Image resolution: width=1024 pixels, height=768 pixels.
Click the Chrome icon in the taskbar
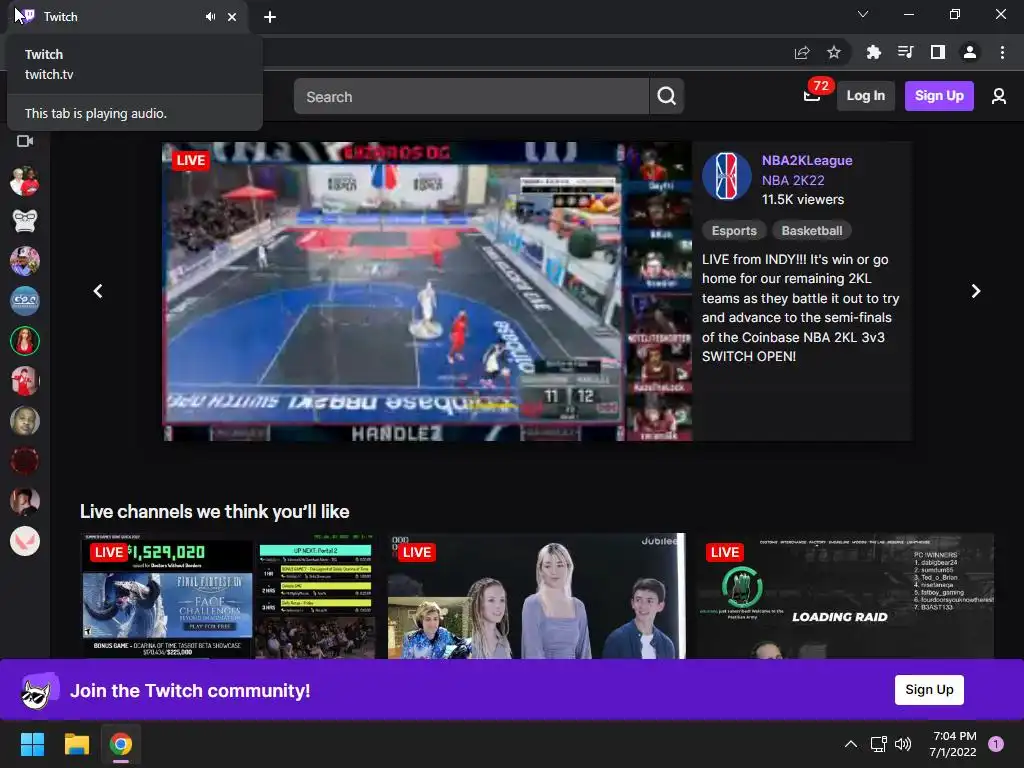click(121, 744)
